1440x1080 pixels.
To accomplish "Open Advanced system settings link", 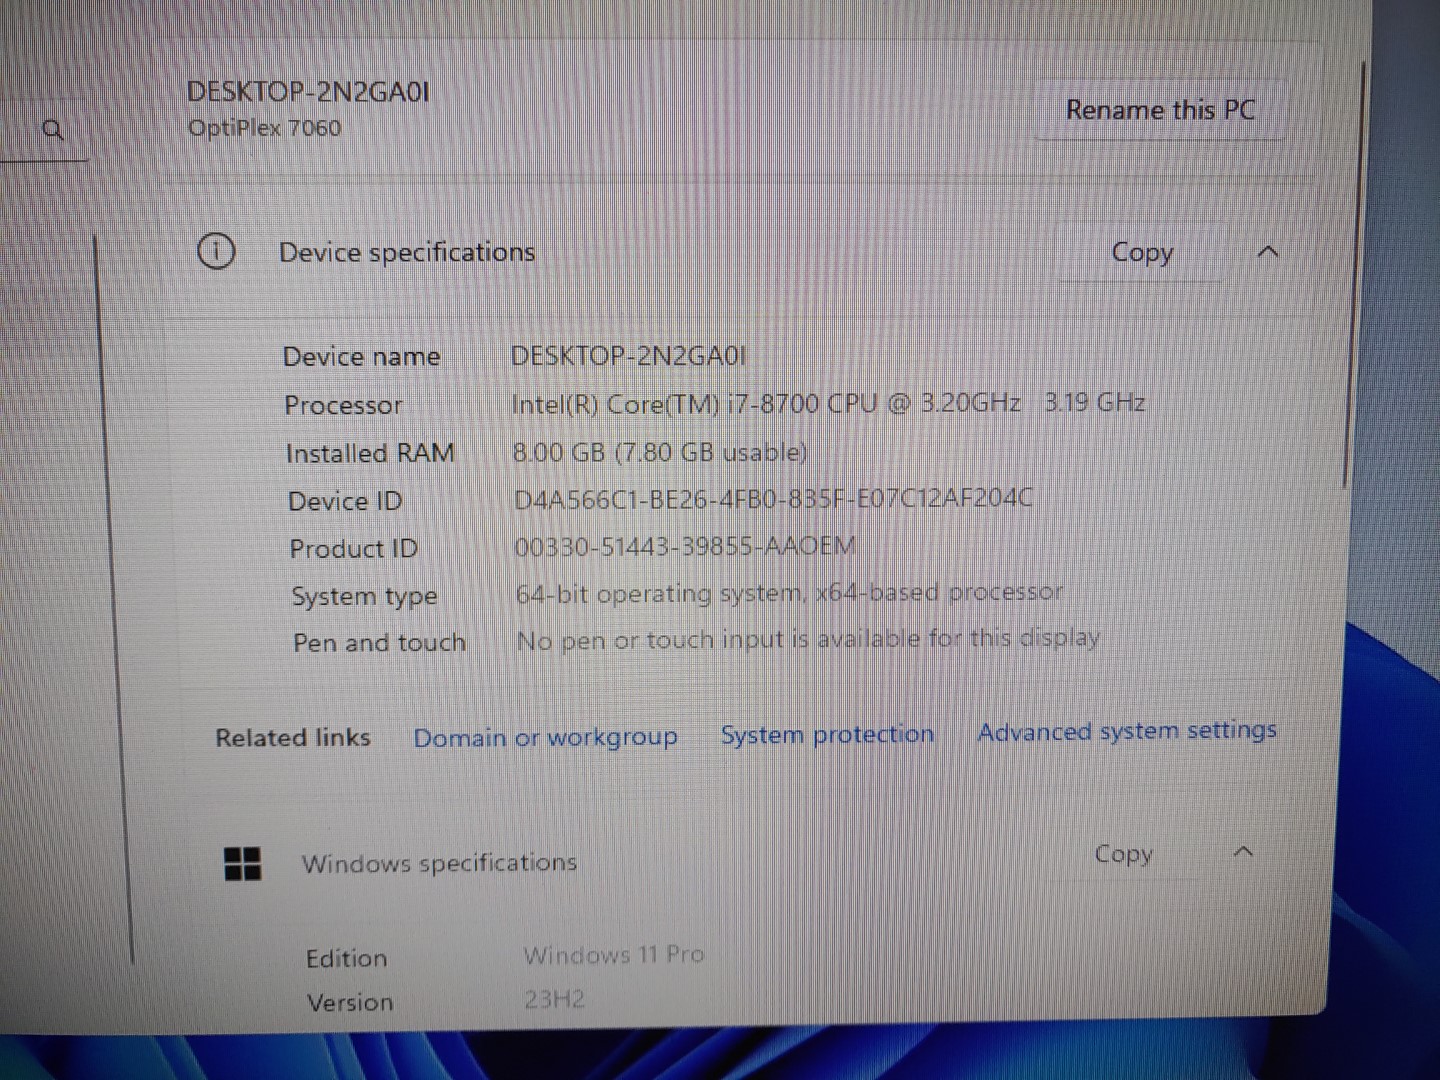I will click(1127, 732).
